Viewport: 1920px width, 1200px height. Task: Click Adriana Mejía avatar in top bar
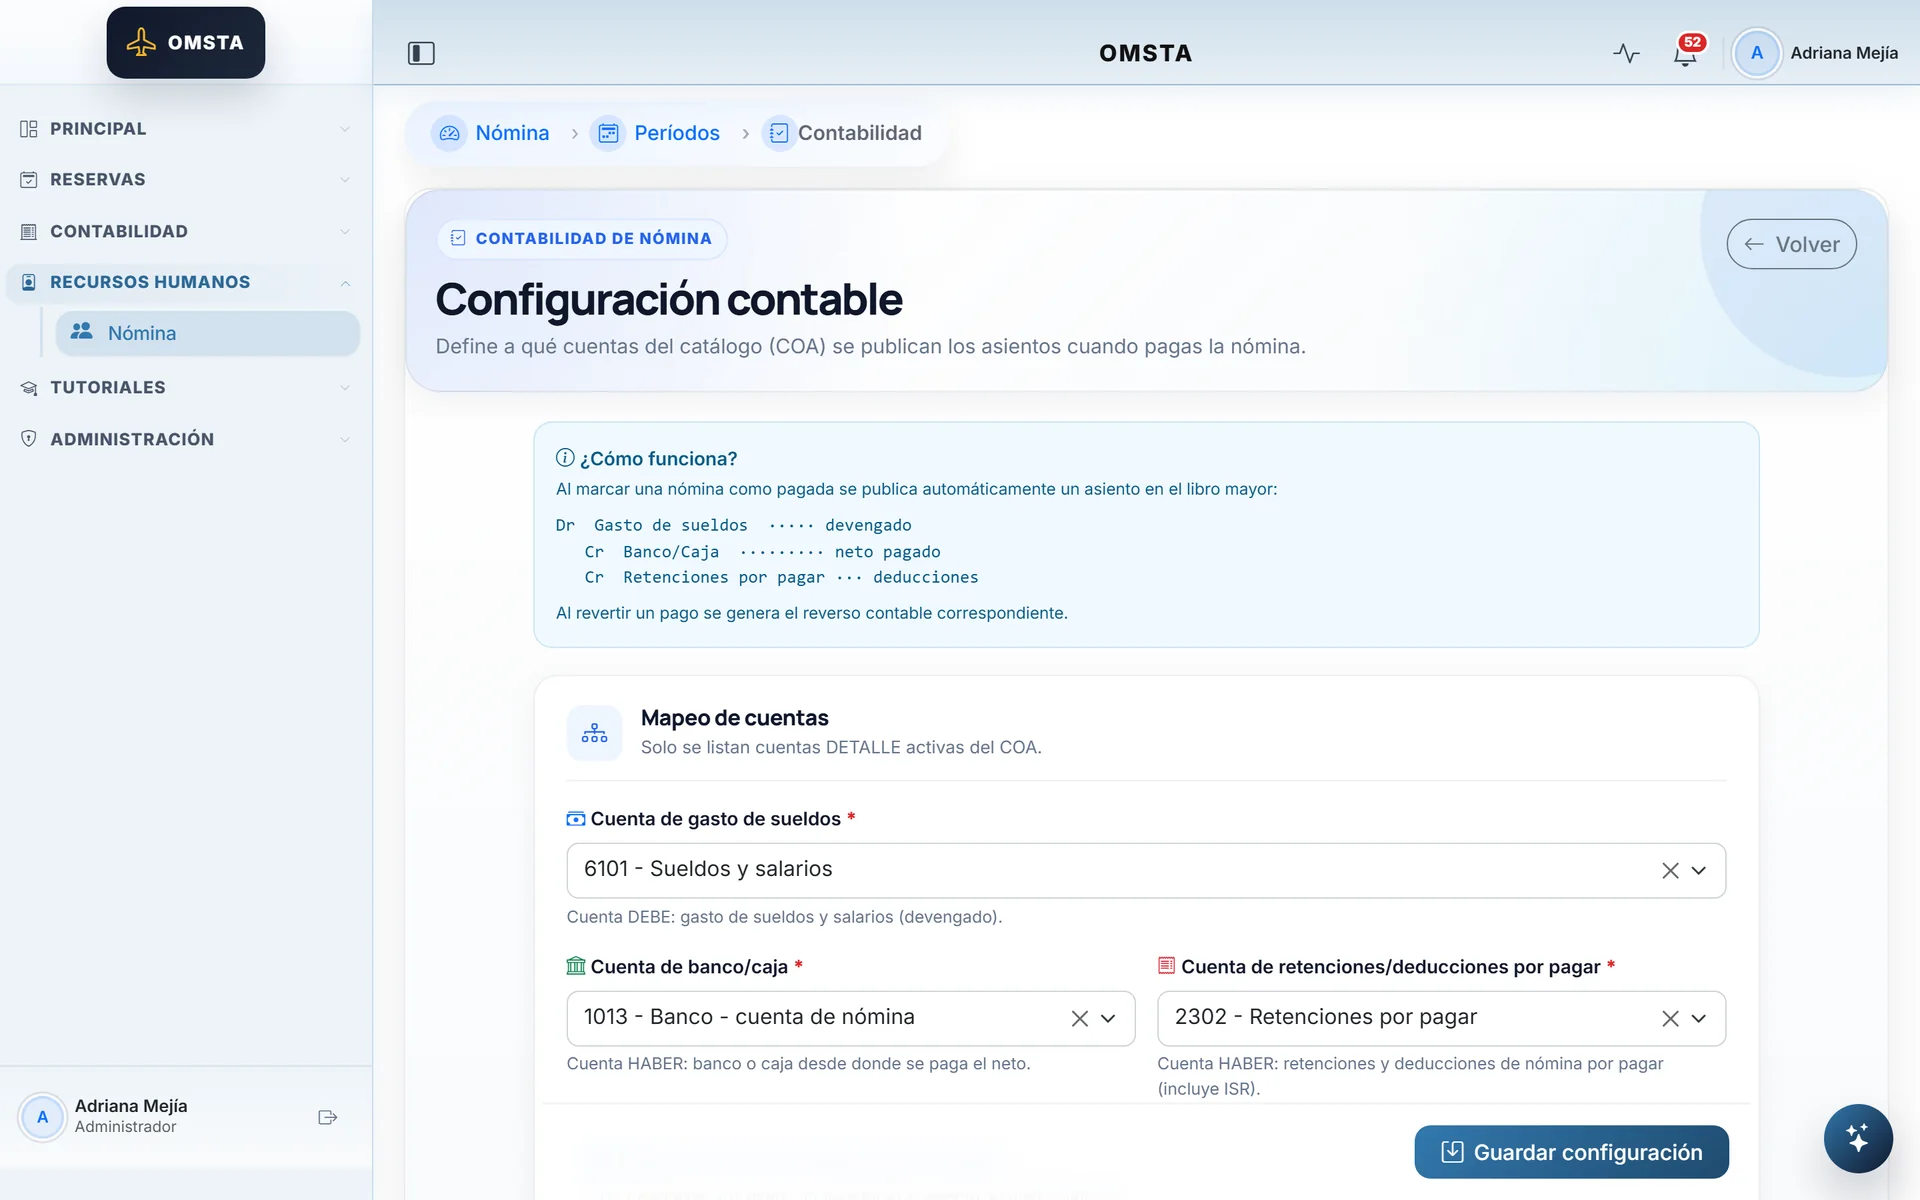pos(1756,53)
